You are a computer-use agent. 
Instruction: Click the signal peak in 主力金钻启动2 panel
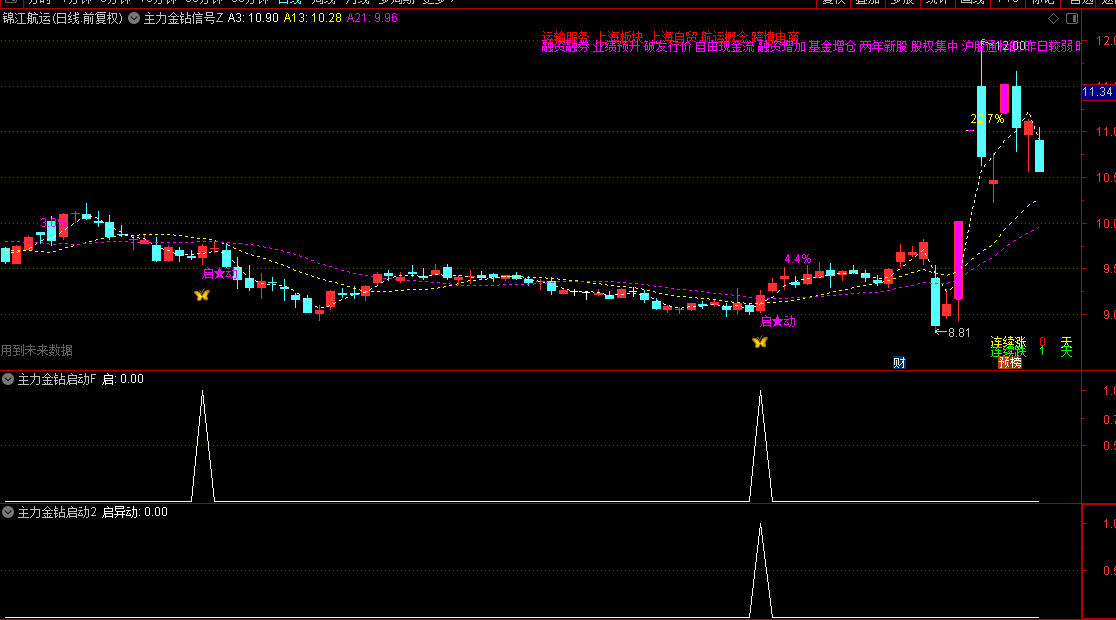761,527
